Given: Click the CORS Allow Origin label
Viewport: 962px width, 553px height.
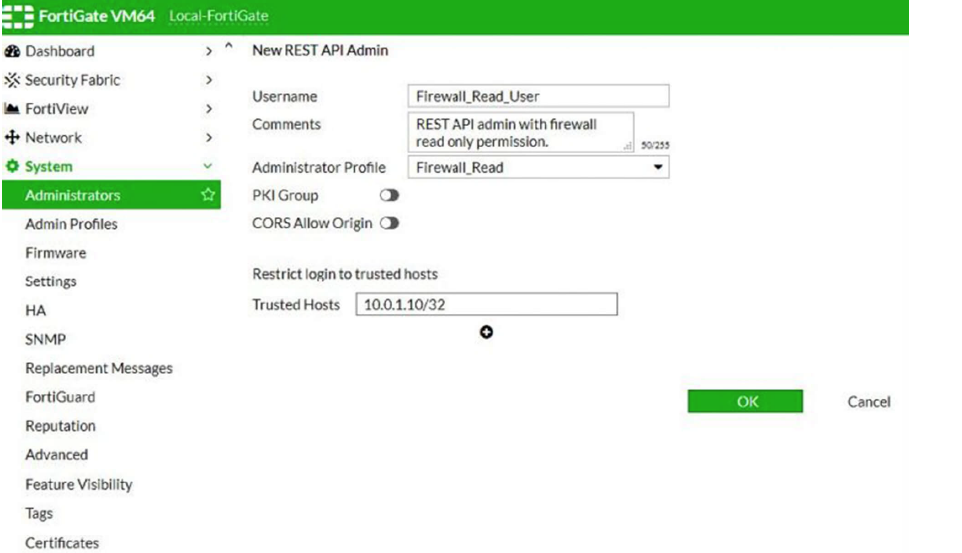Looking at the screenshot, I should point(312,223).
